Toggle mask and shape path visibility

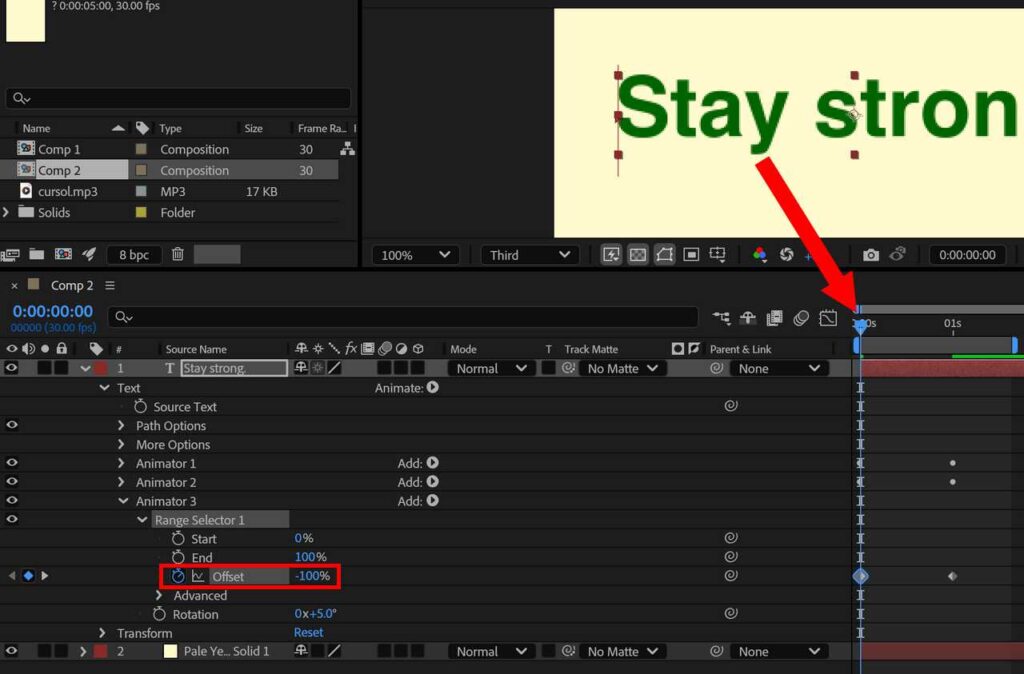click(x=664, y=255)
